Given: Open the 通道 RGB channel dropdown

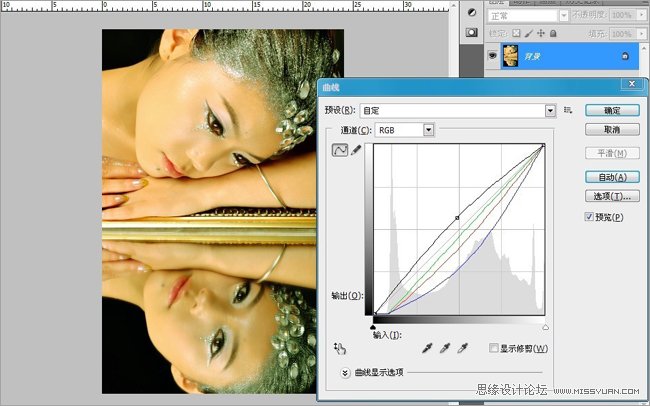Looking at the screenshot, I should pyautogui.click(x=429, y=129).
